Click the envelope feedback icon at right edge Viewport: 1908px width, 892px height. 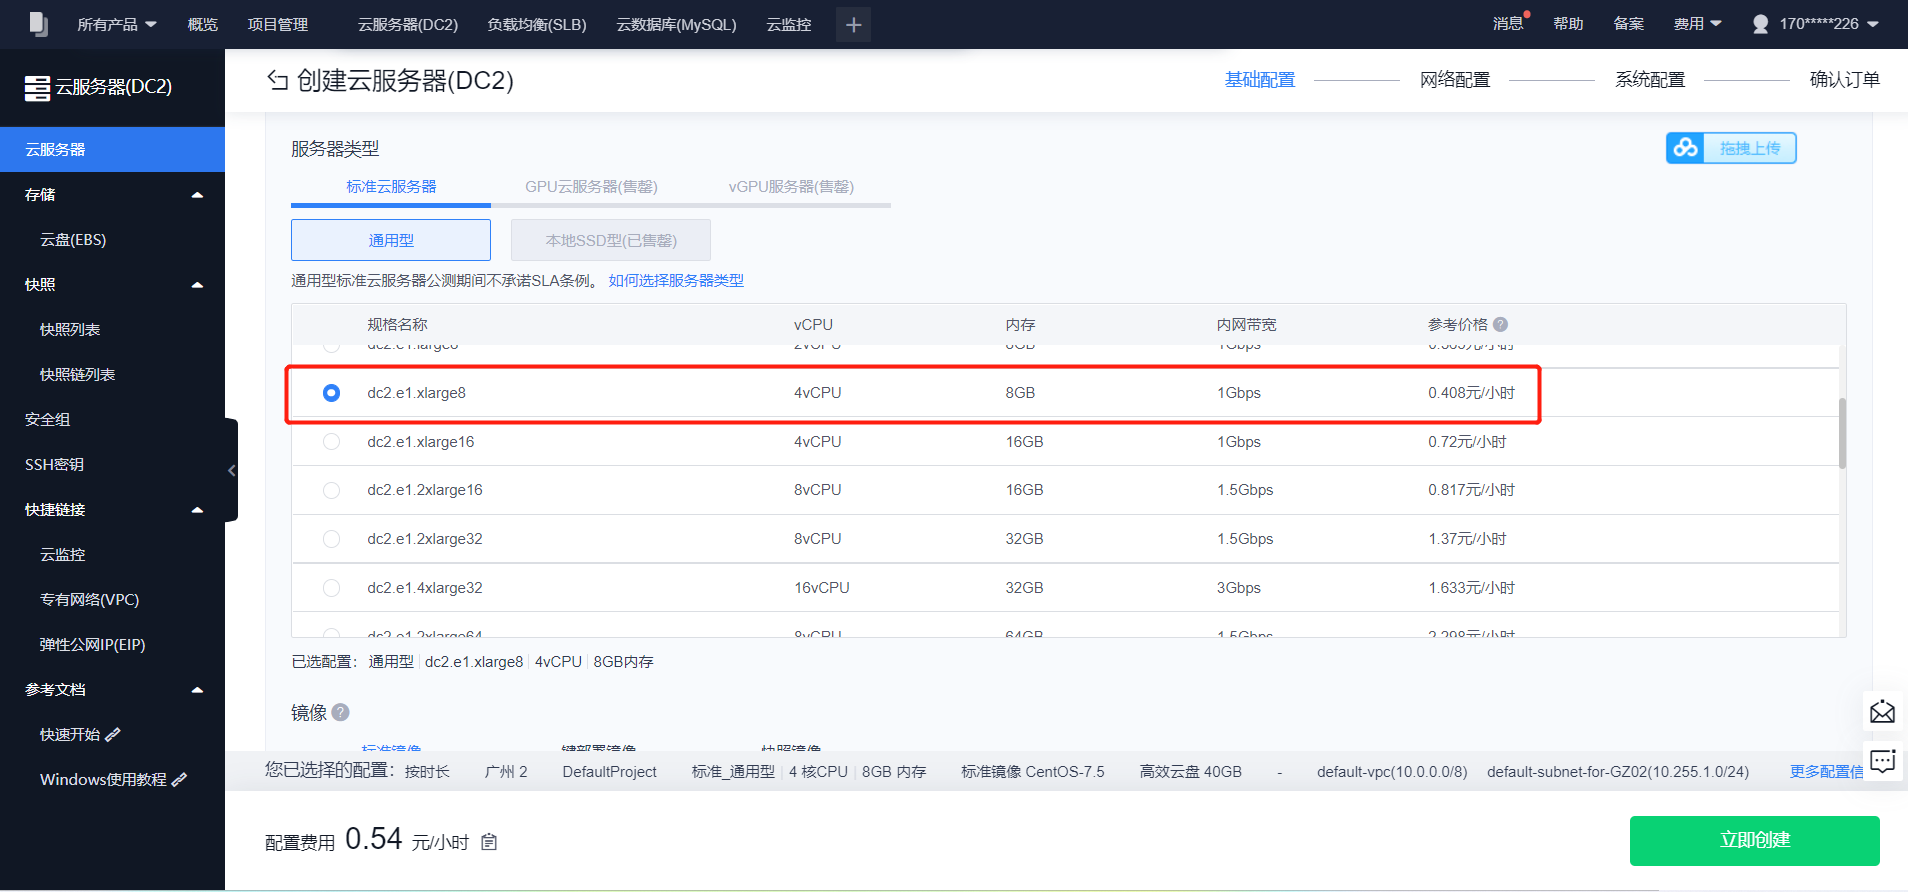[x=1882, y=712]
